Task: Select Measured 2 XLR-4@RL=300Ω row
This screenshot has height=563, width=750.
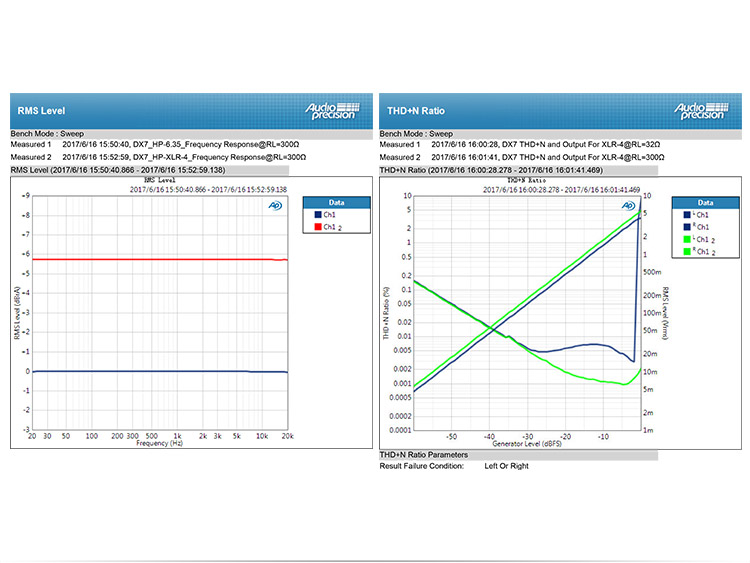Action: point(521,157)
